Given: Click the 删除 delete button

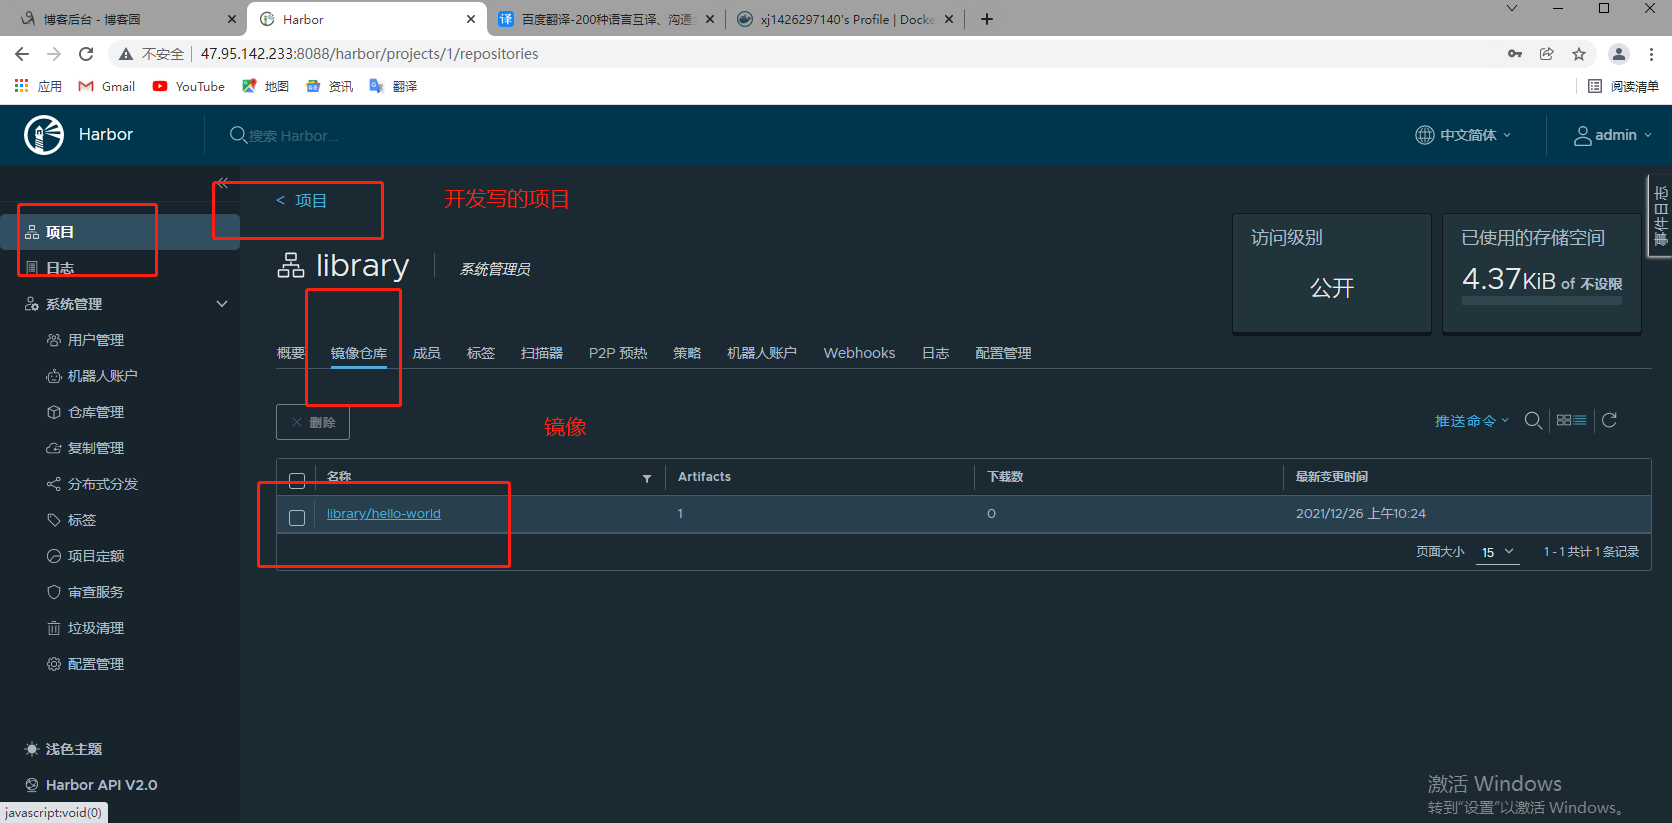Looking at the screenshot, I should (313, 422).
